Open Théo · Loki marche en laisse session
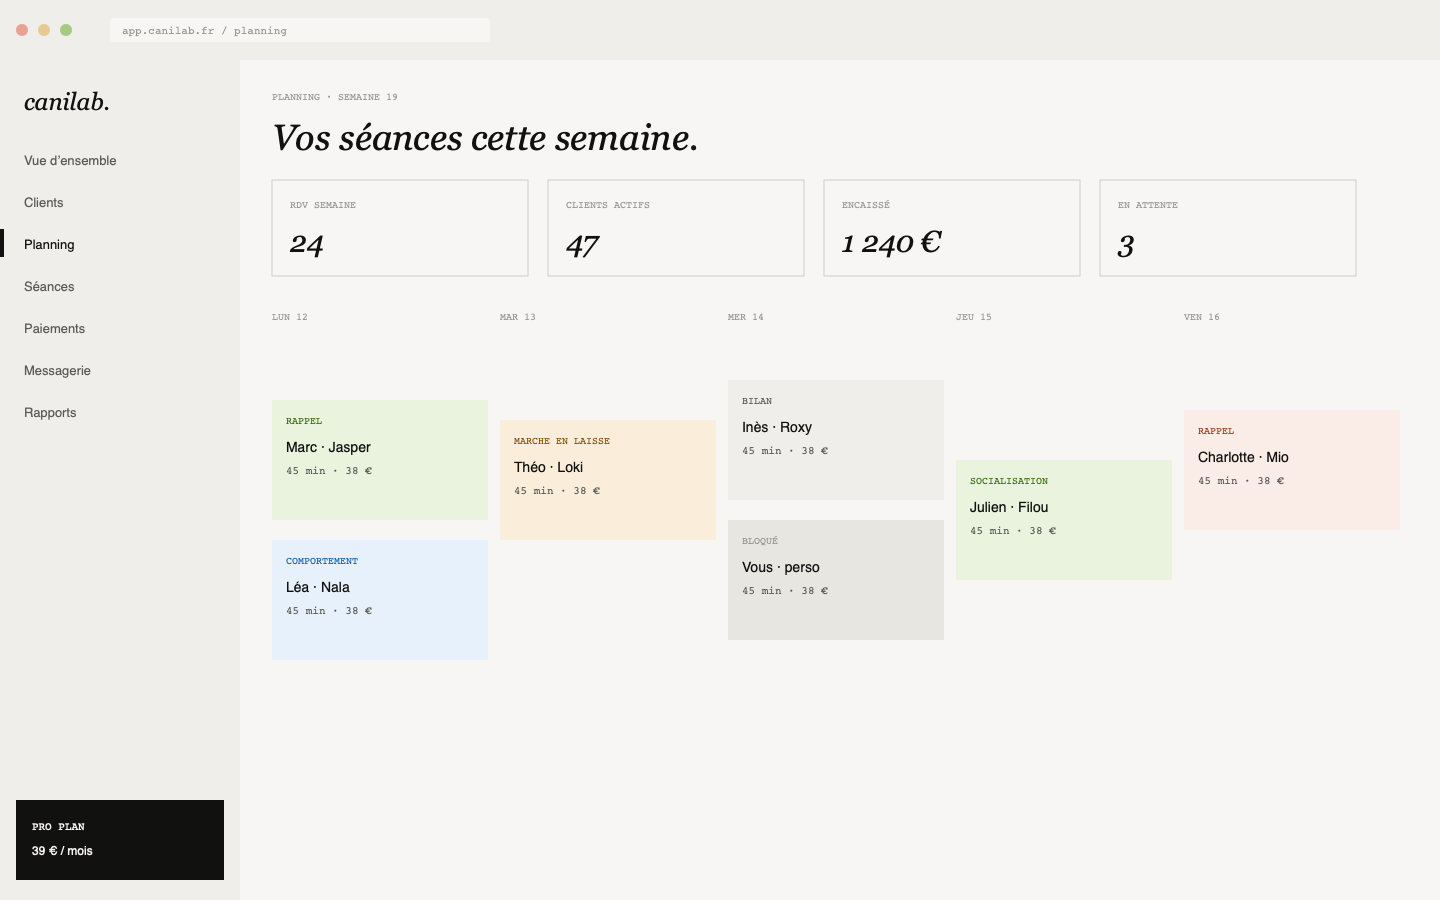Image resolution: width=1440 pixels, height=900 pixels. 608,480
